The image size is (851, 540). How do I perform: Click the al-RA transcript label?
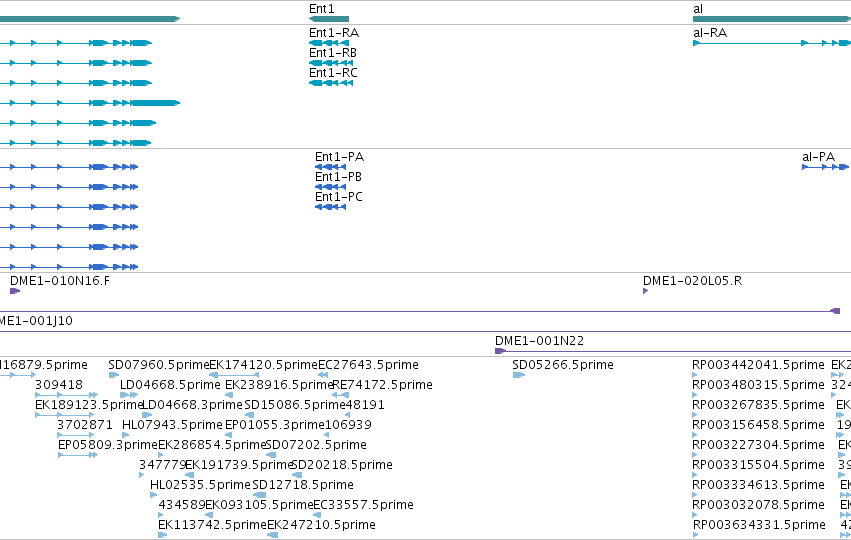pyautogui.click(x=710, y=33)
